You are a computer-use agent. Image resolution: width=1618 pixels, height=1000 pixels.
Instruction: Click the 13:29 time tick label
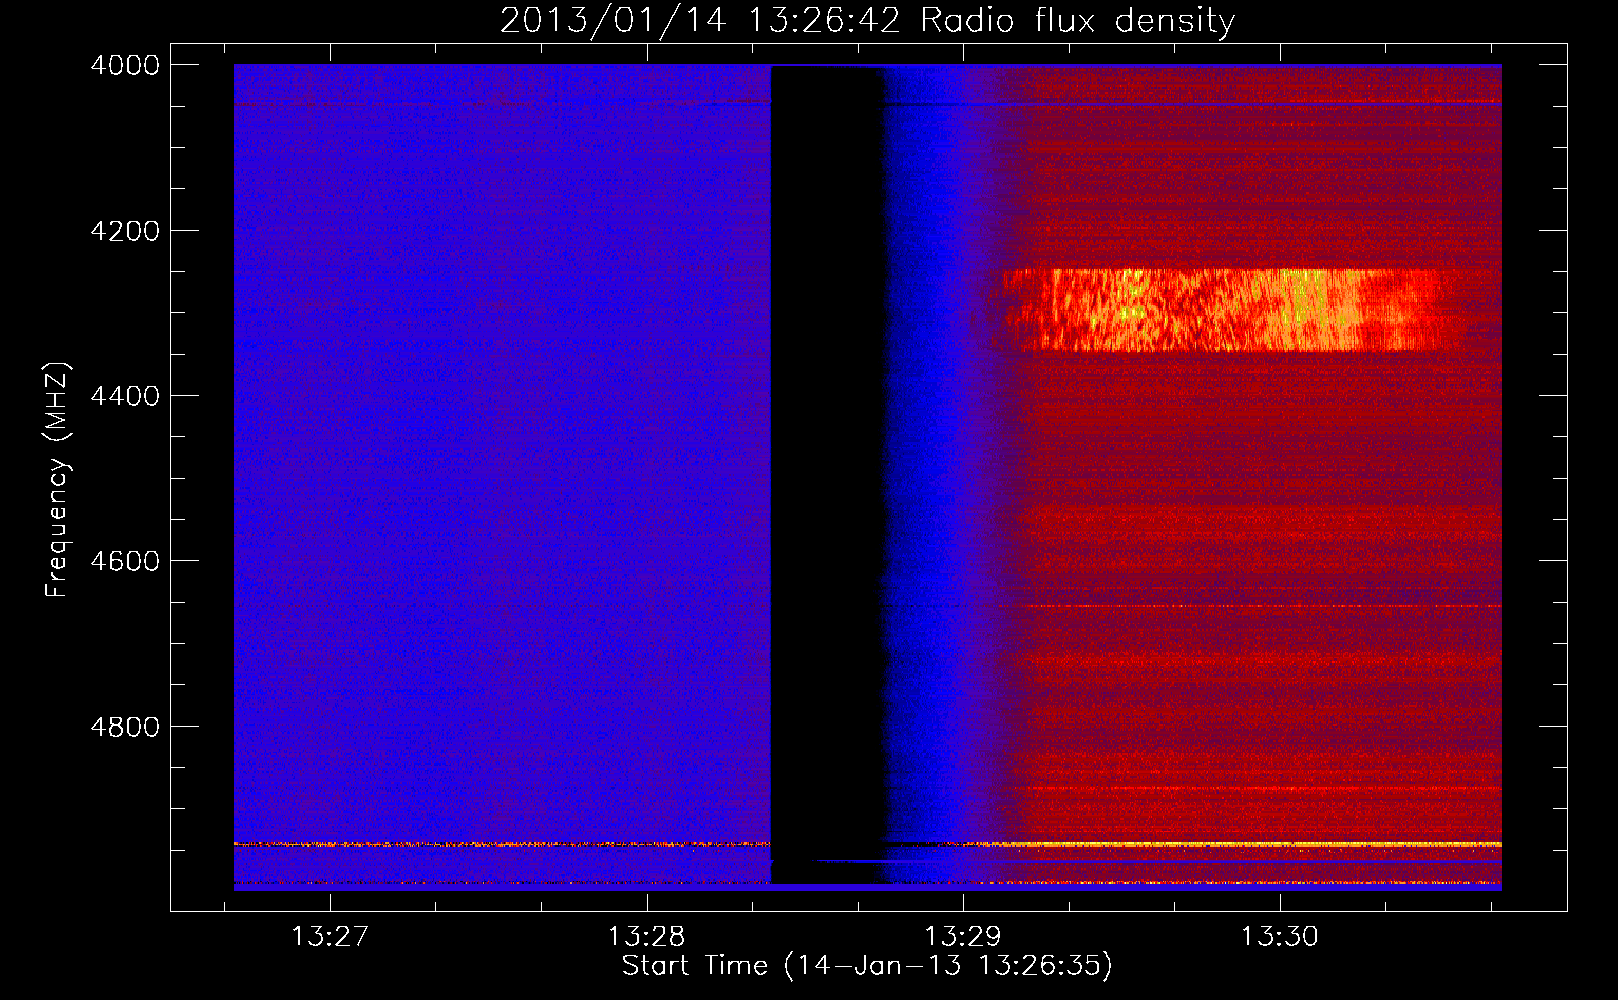pyautogui.click(x=962, y=937)
